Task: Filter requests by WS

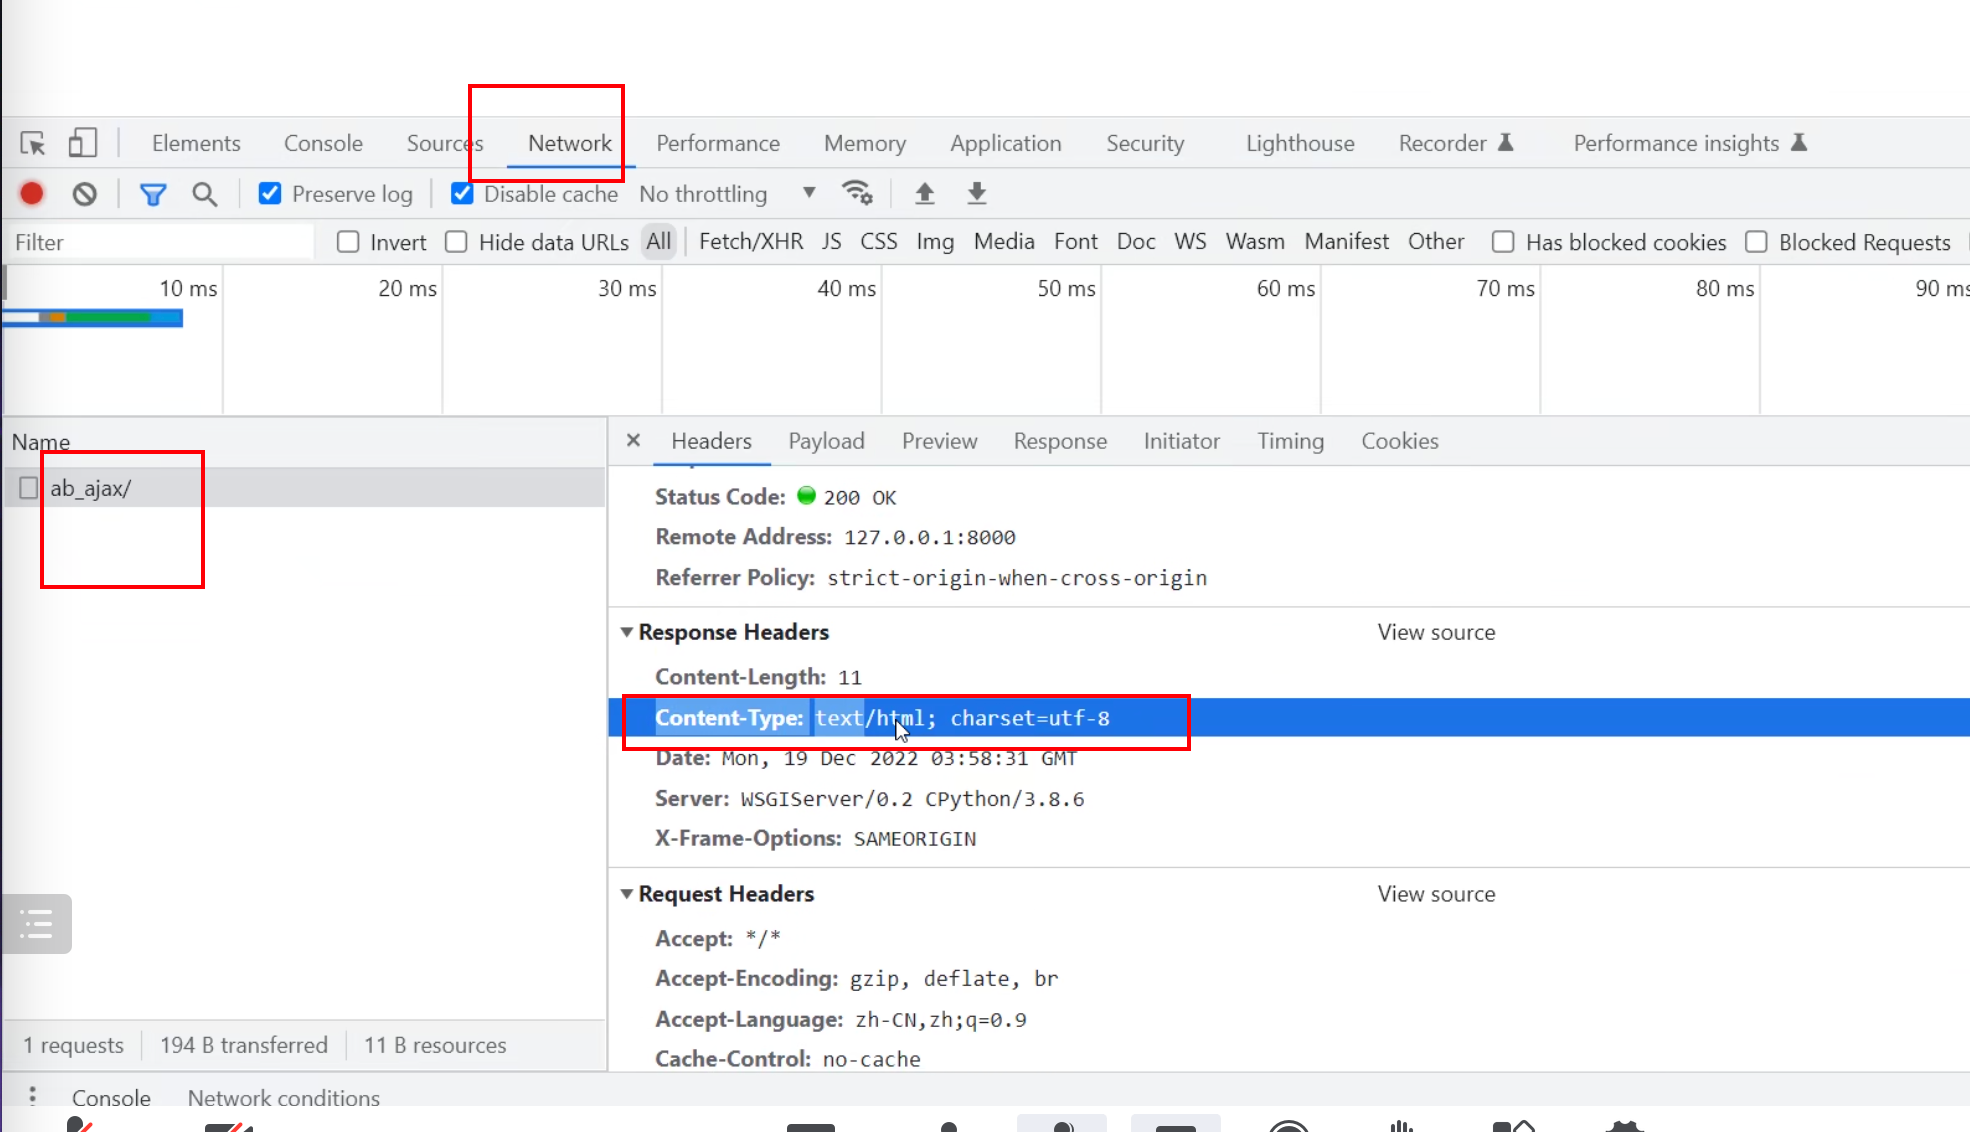Action: pos(1190,241)
